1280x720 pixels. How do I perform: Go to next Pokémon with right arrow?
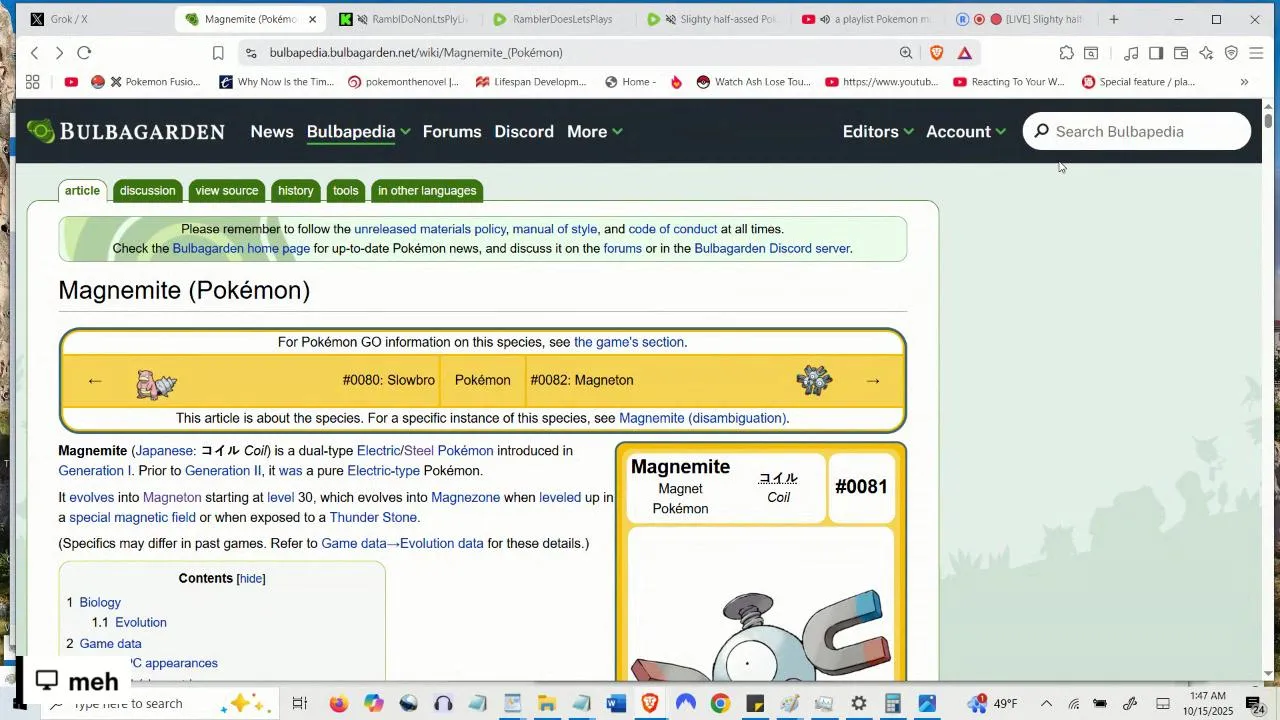(873, 381)
